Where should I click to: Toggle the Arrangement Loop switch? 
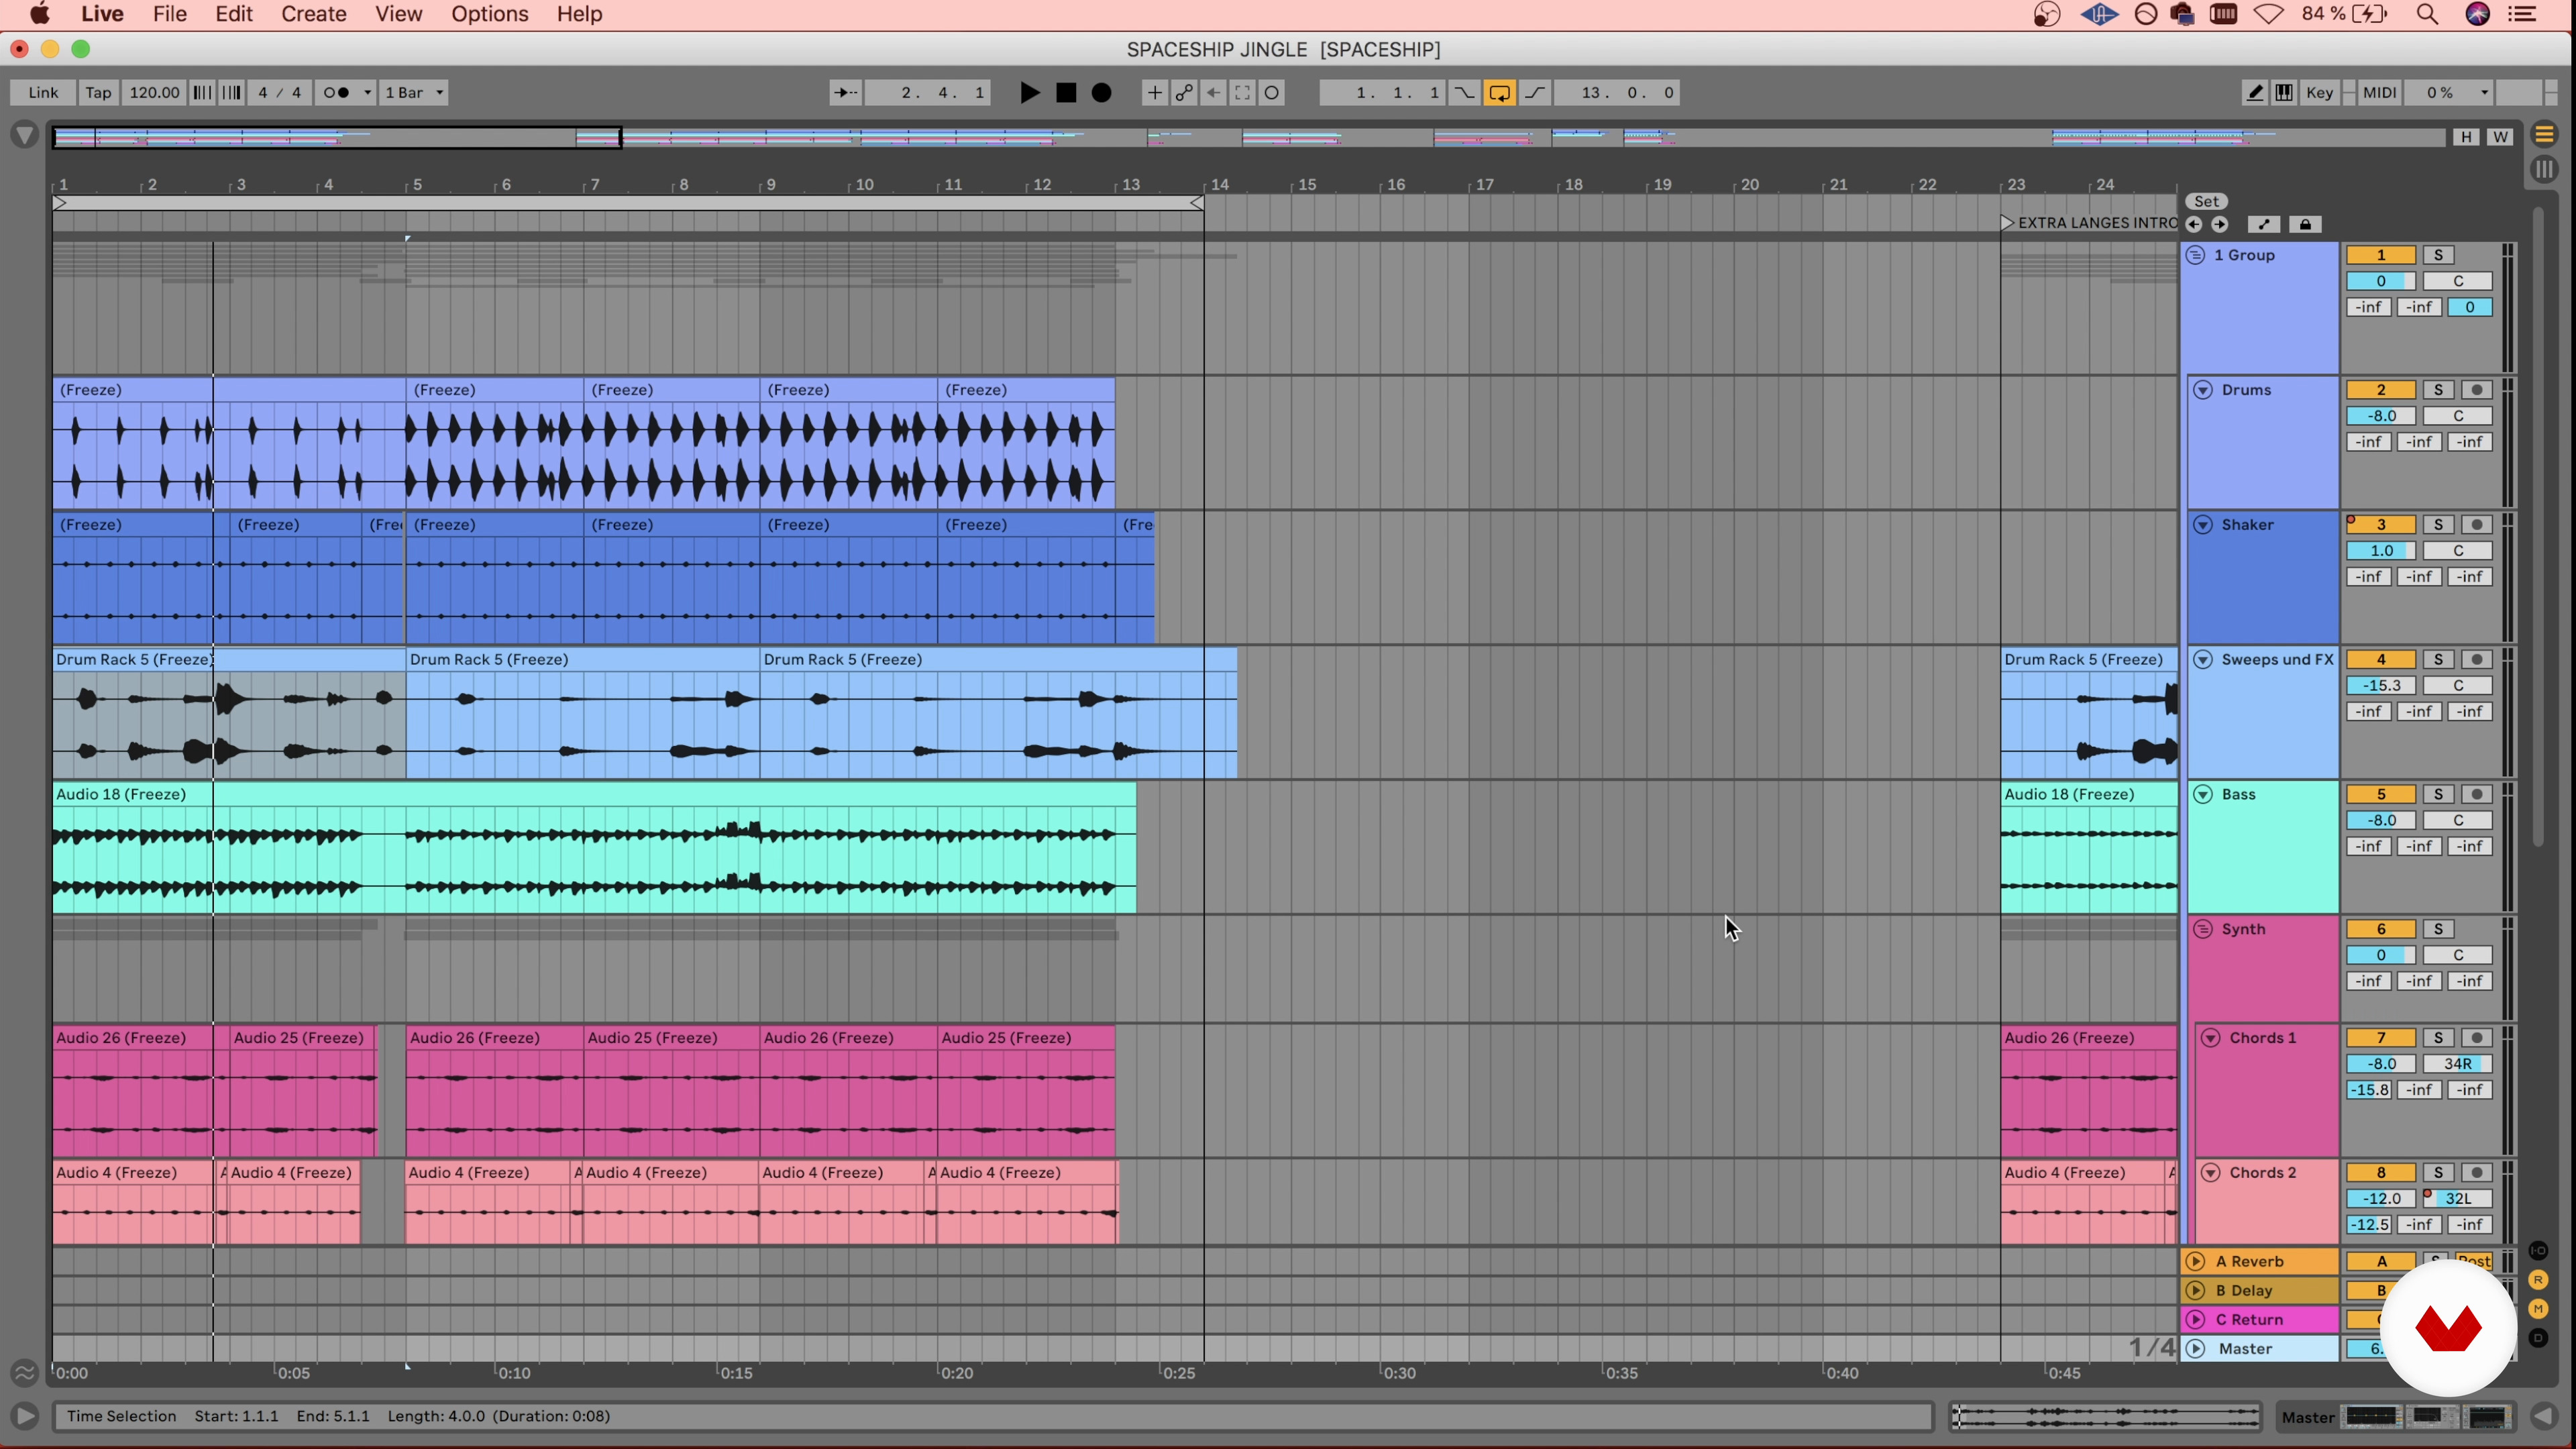pyautogui.click(x=1499, y=93)
